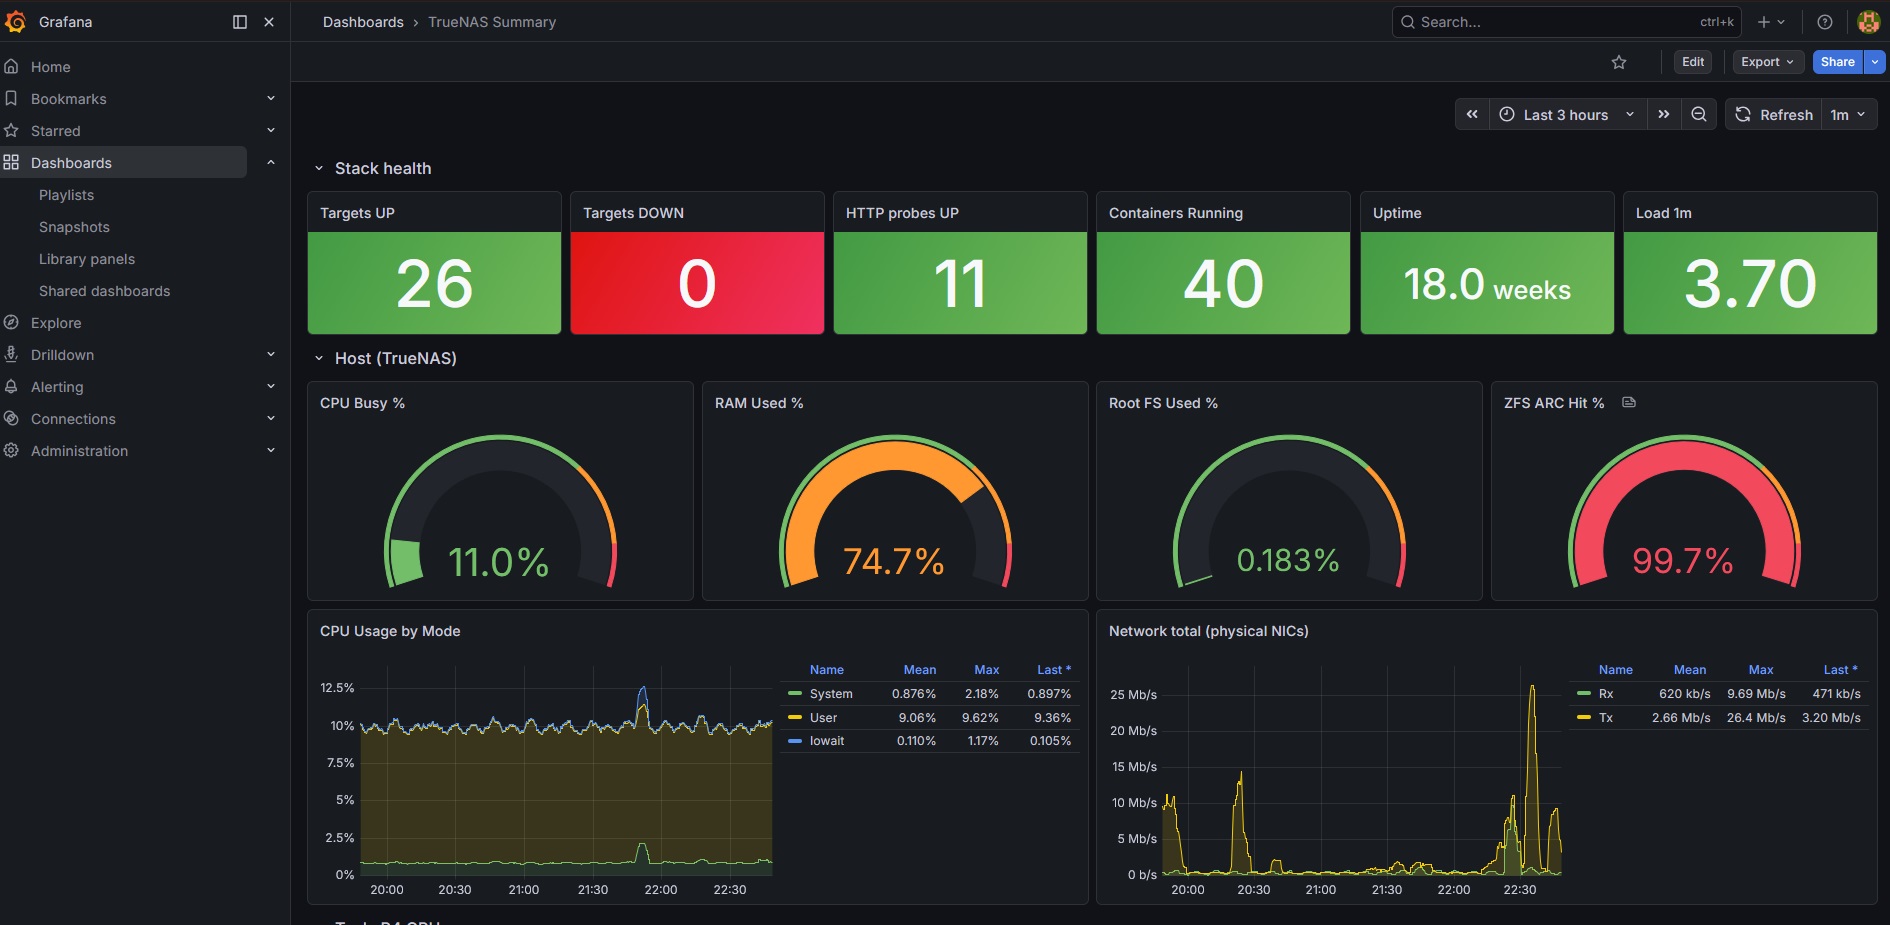Go to the Dashboards breadcrumb link
This screenshot has height=925, width=1890.
click(363, 22)
